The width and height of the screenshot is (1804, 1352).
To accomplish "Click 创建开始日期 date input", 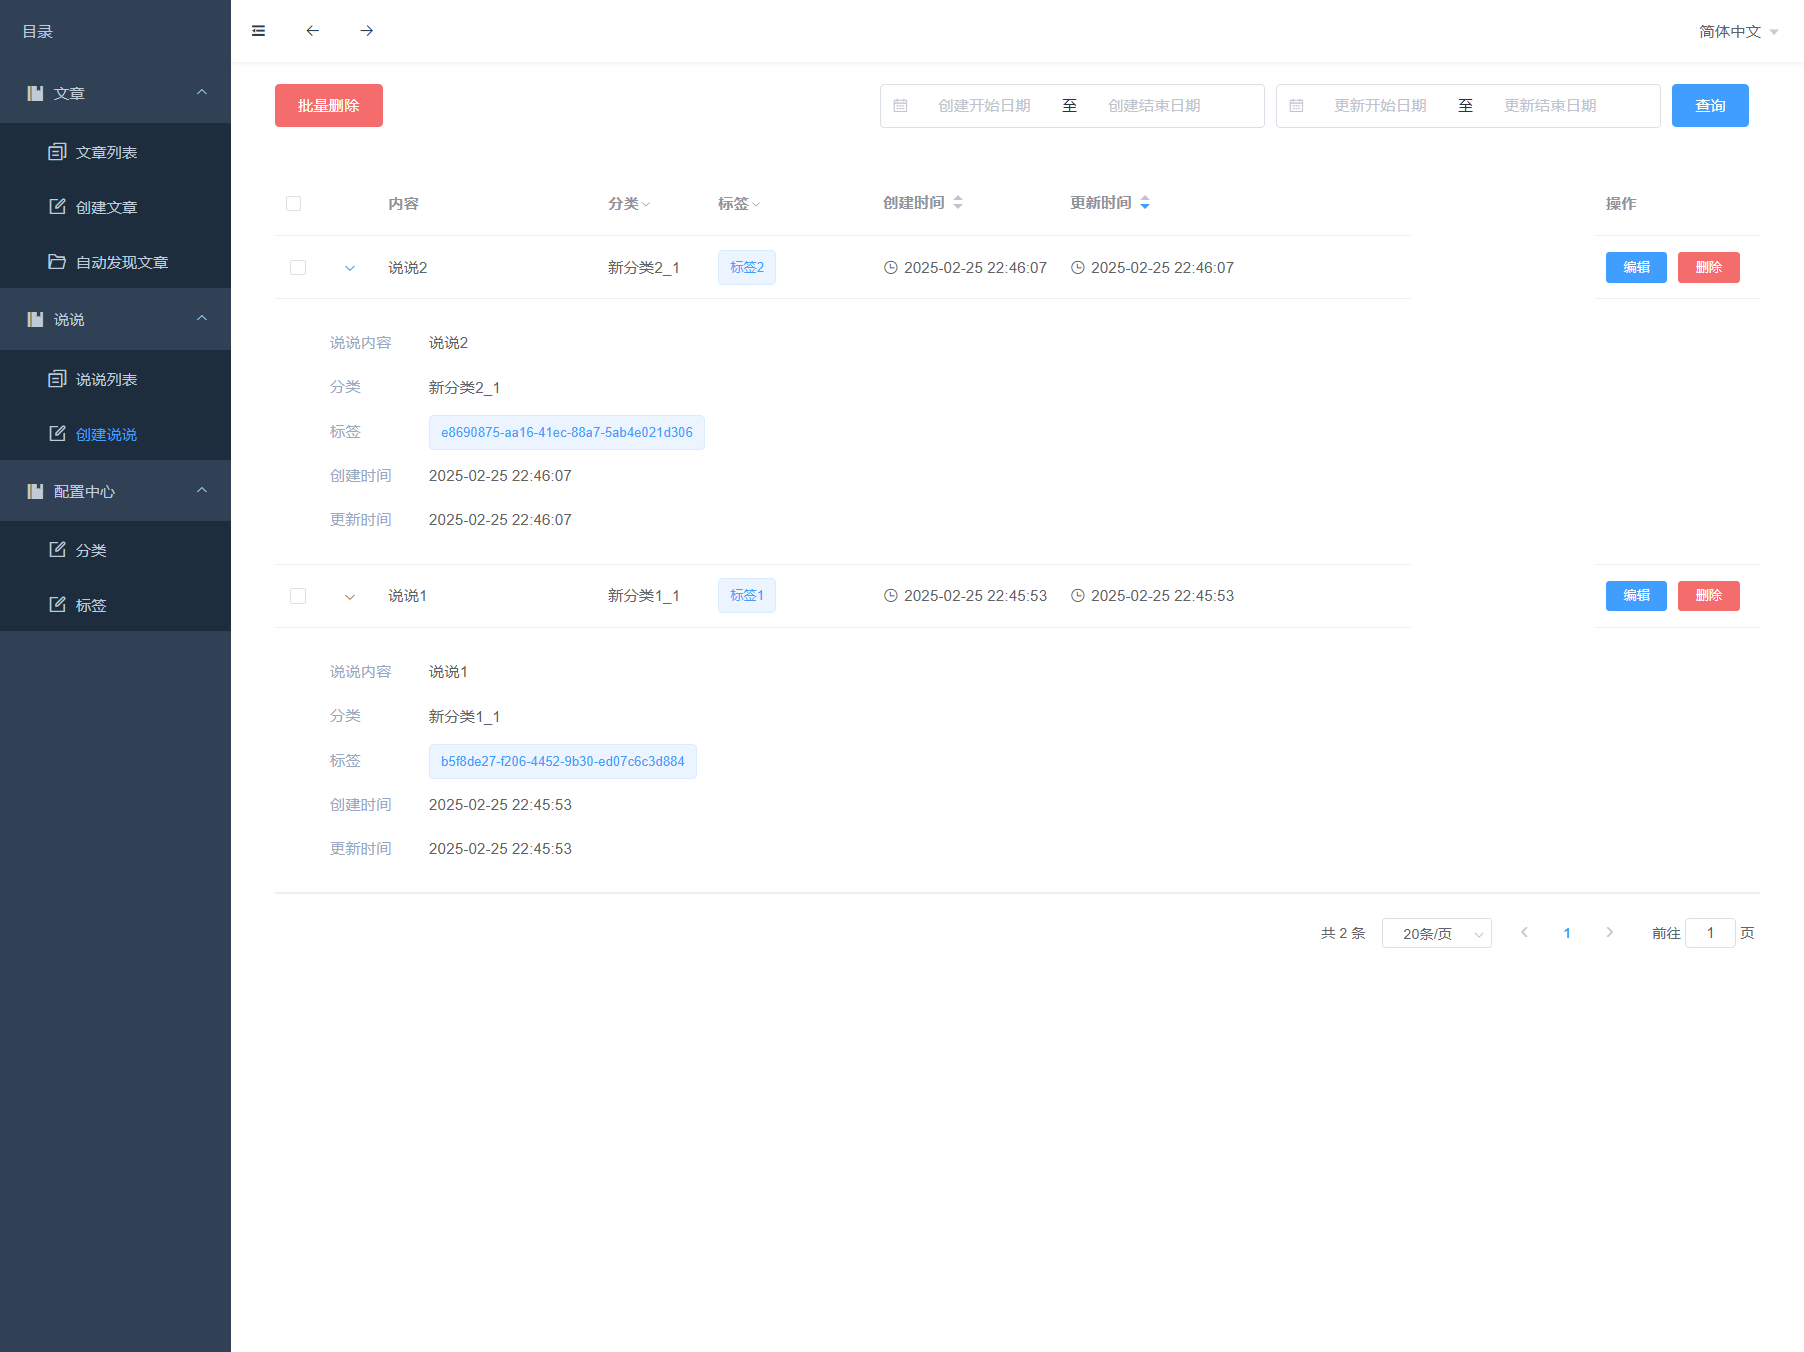I will click(x=984, y=106).
